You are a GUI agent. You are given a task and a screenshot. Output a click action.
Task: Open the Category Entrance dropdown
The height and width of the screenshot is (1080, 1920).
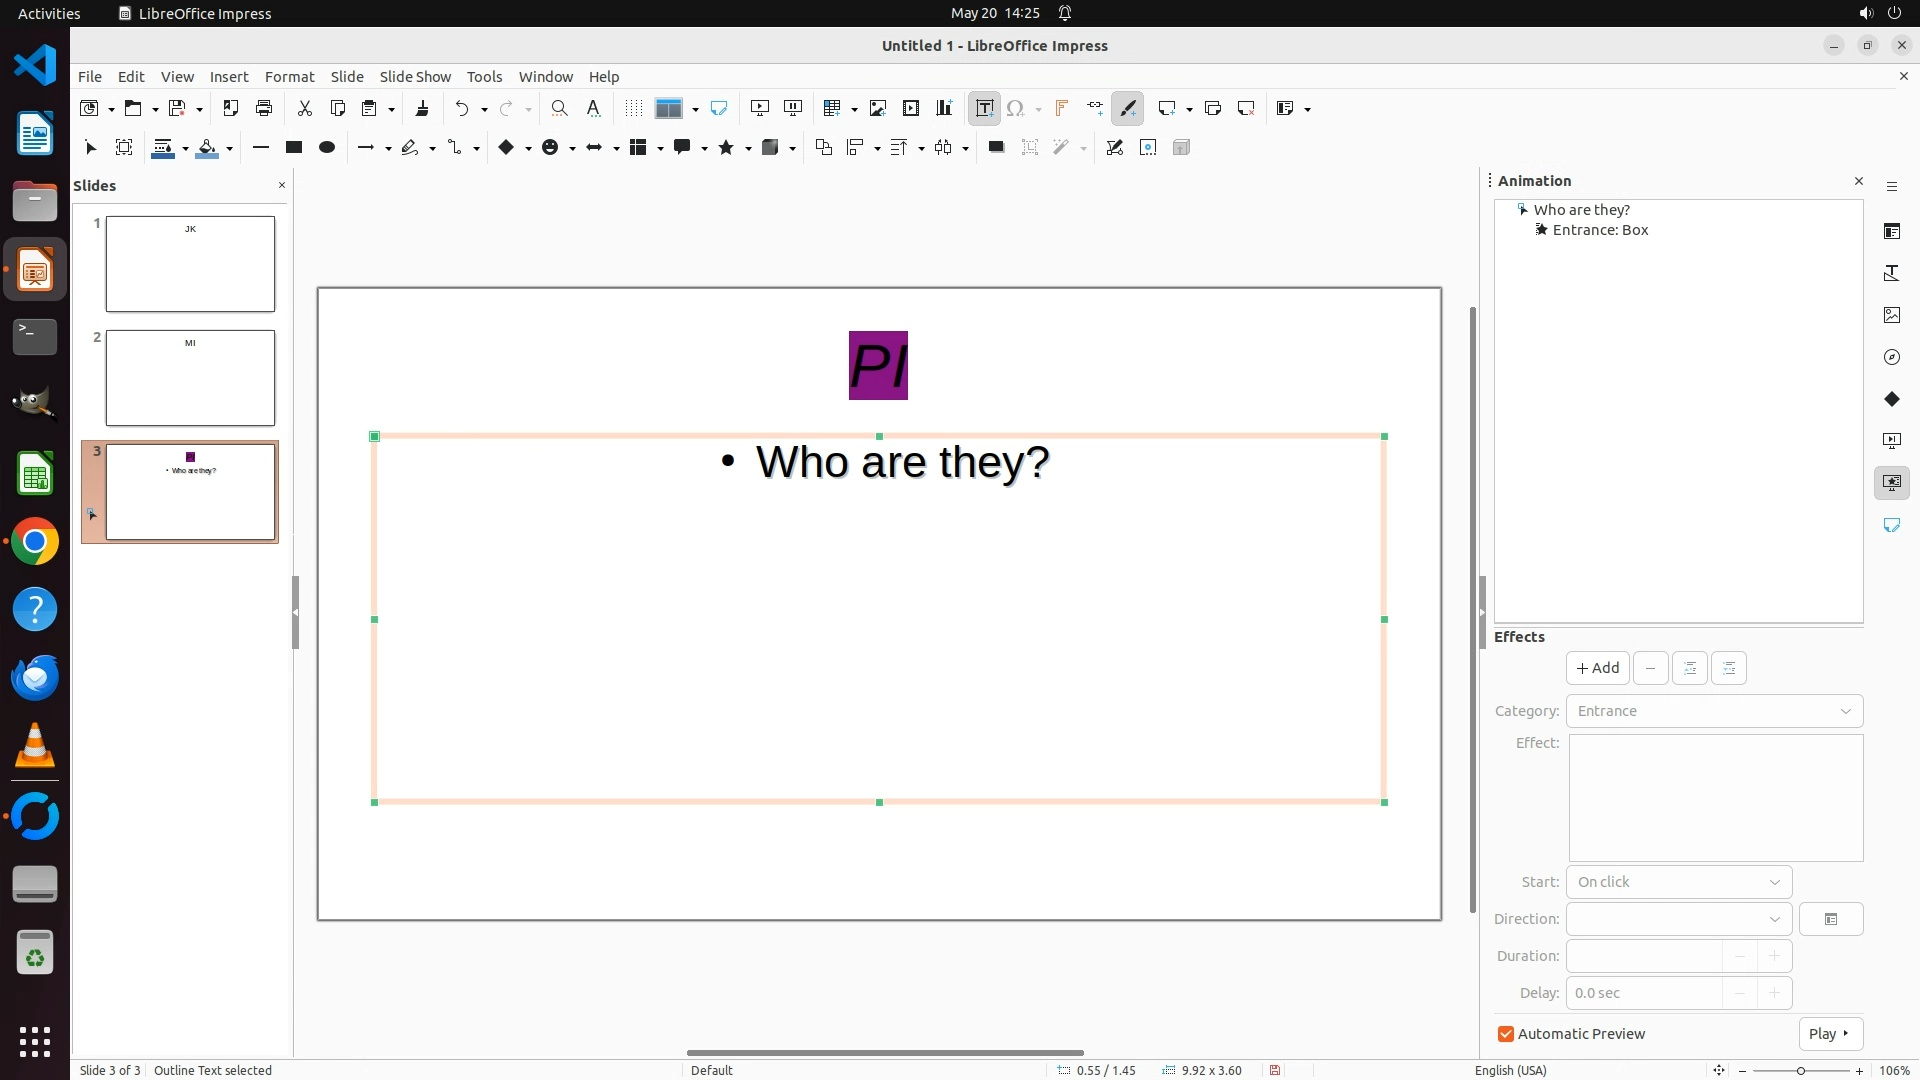tap(1713, 711)
